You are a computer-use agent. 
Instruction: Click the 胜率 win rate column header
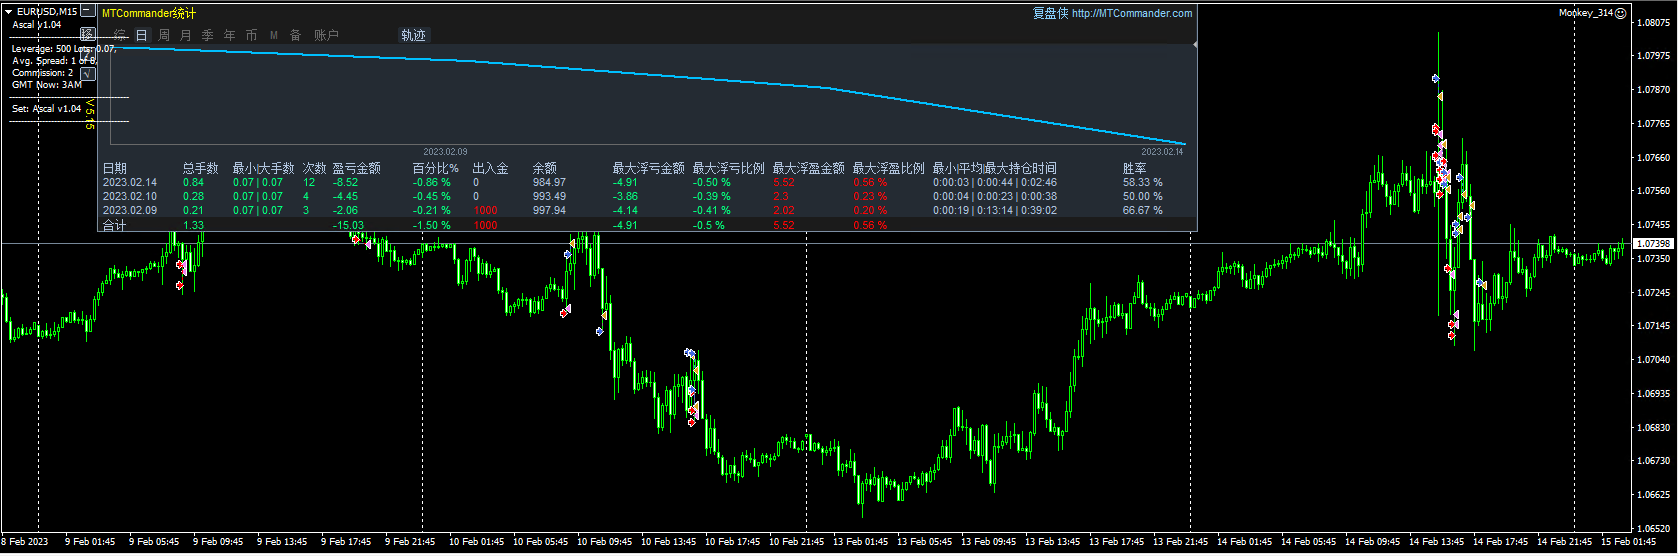1134,168
